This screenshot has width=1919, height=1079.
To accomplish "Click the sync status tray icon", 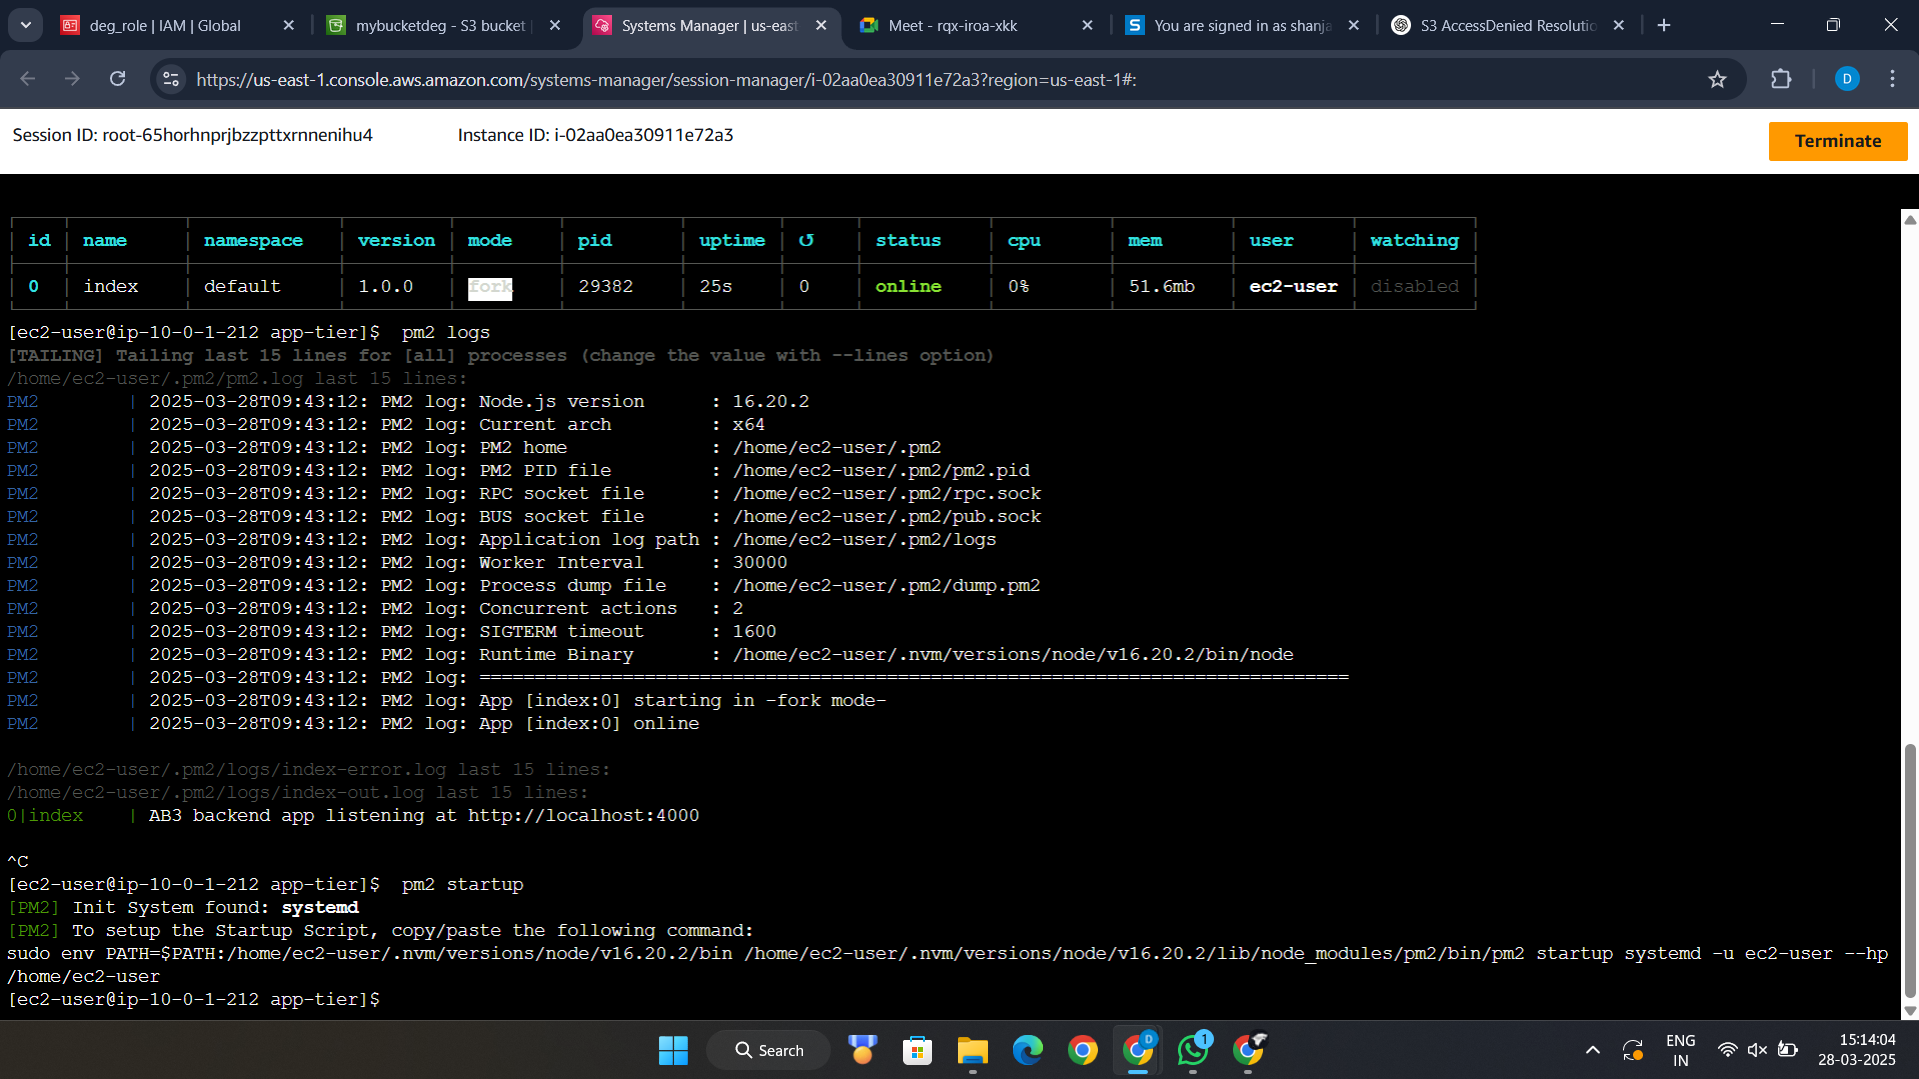I will tap(1633, 1051).
